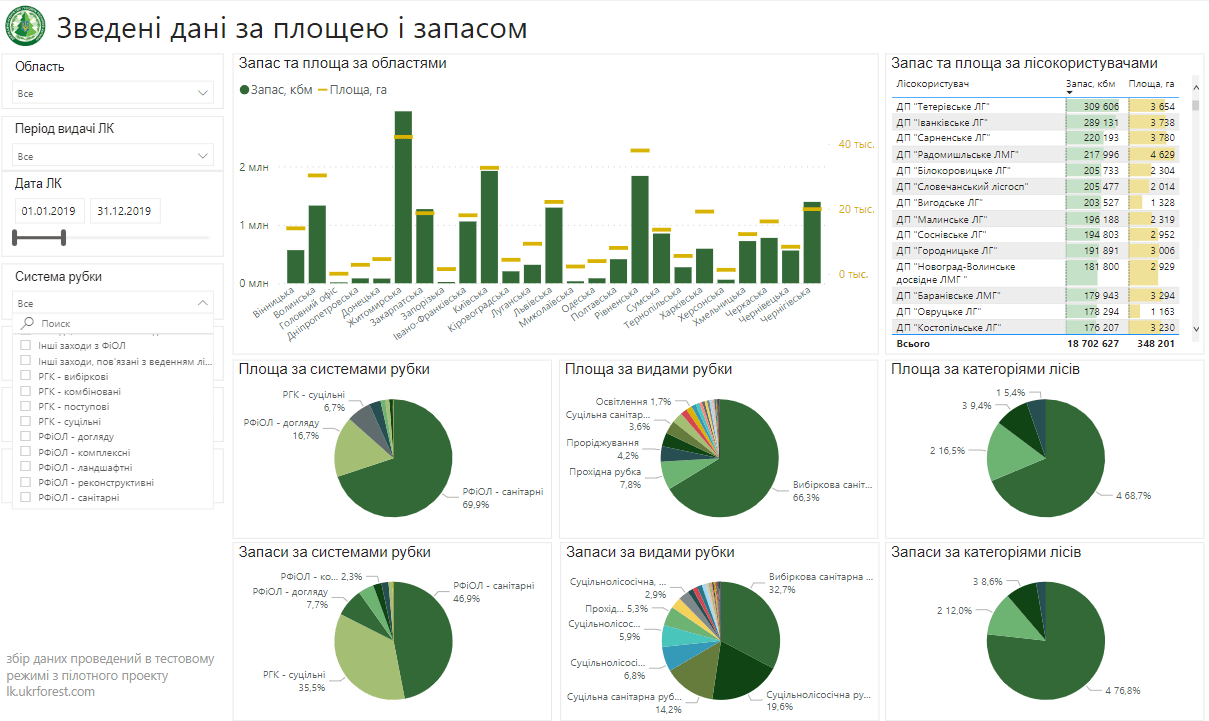Click the sort arrow under Запас, кбм column

pos(1071,93)
